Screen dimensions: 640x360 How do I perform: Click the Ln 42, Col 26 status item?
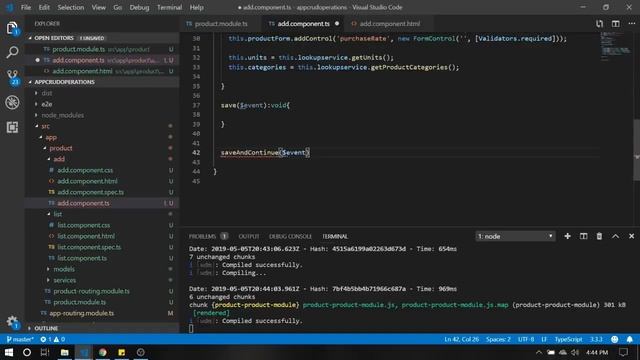(461, 339)
